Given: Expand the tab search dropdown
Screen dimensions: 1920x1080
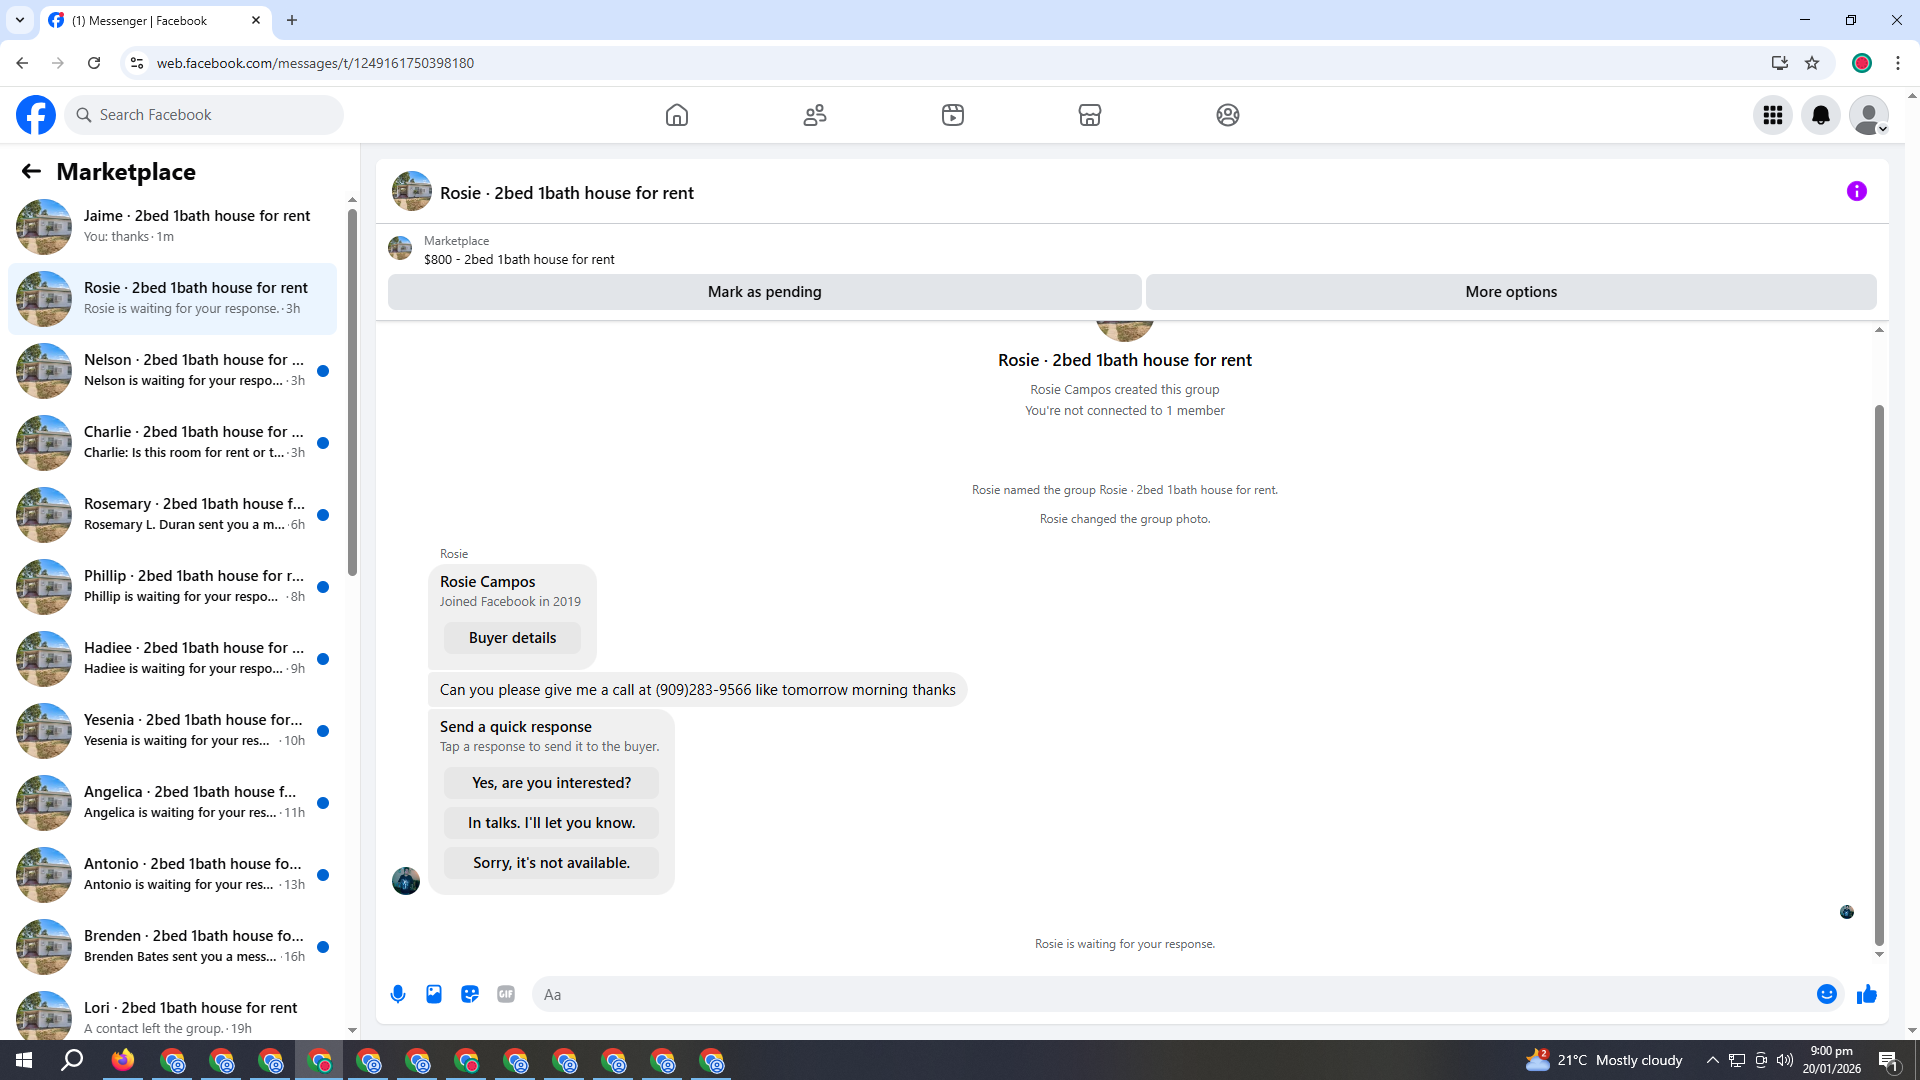Looking at the screenshot, I should pyautogui.click(x=20, y=20).
